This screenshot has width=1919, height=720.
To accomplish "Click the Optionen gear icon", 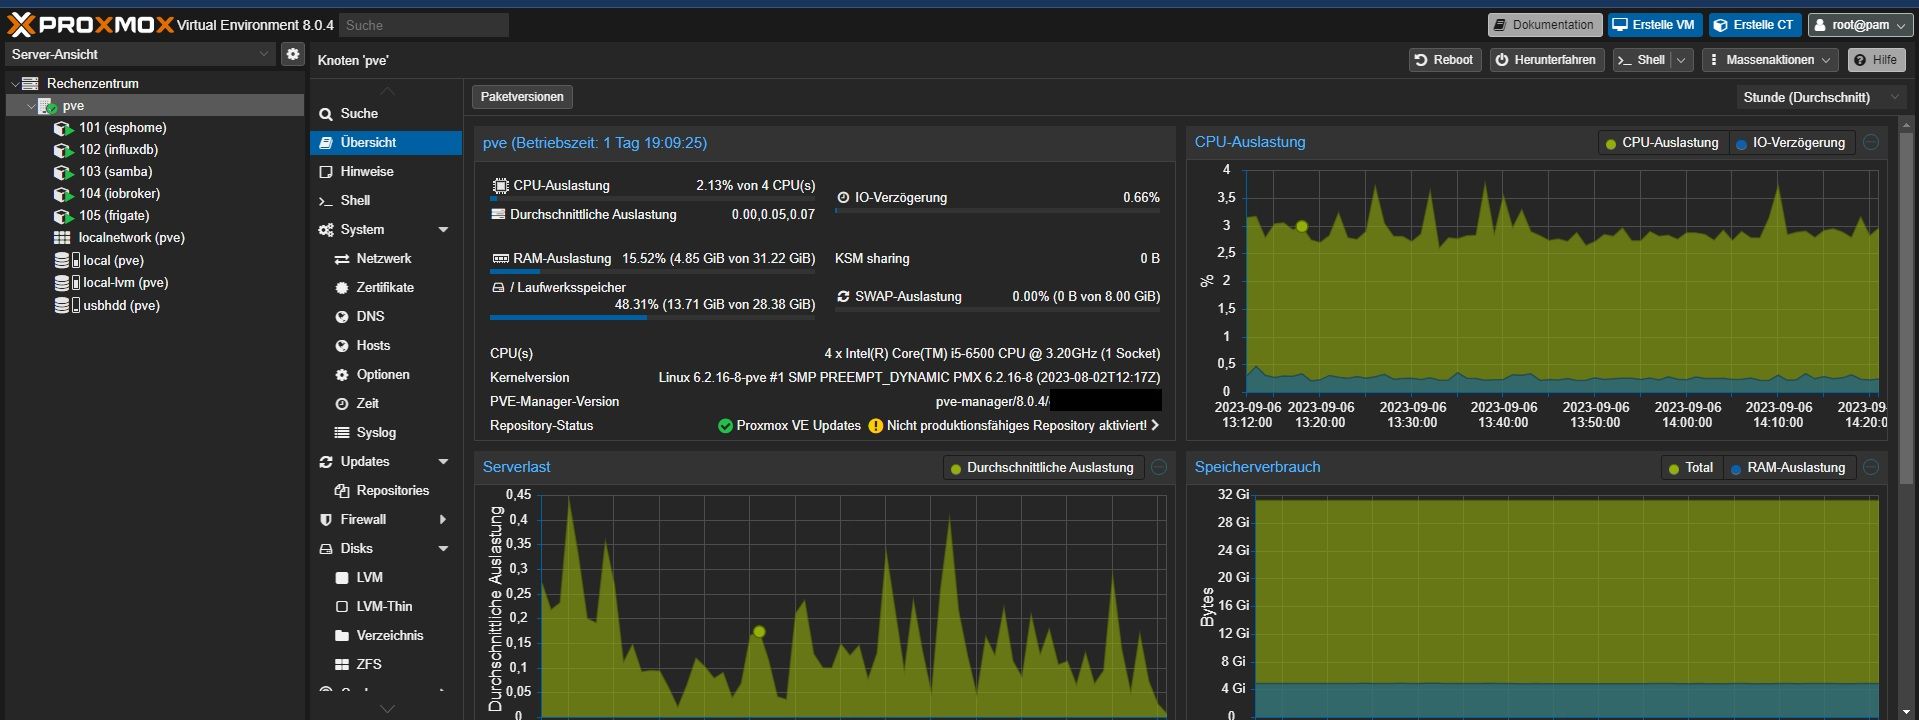I will [x=341, y=375].
